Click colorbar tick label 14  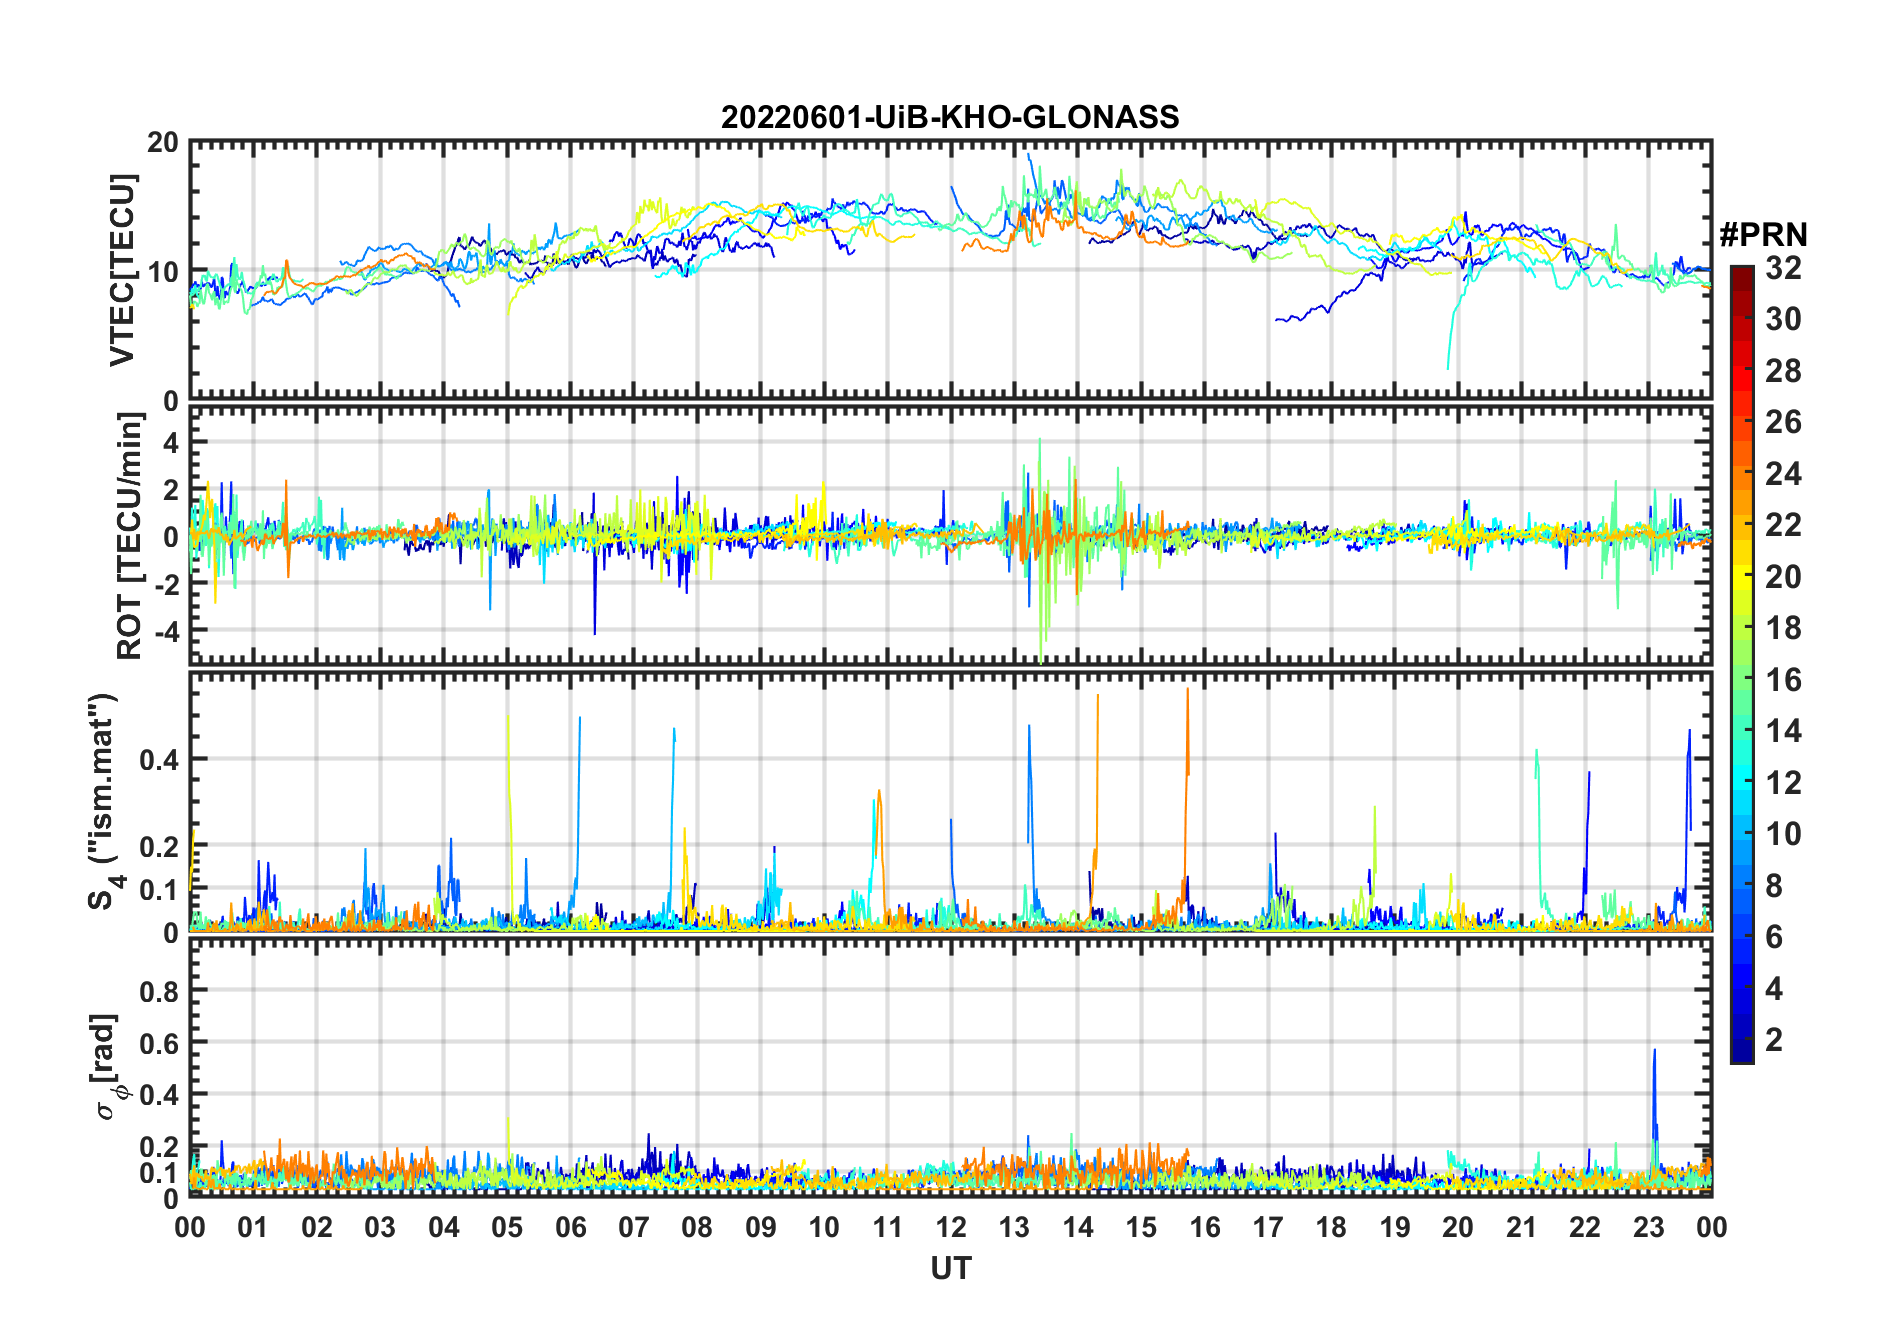(x=1783, y=731)
